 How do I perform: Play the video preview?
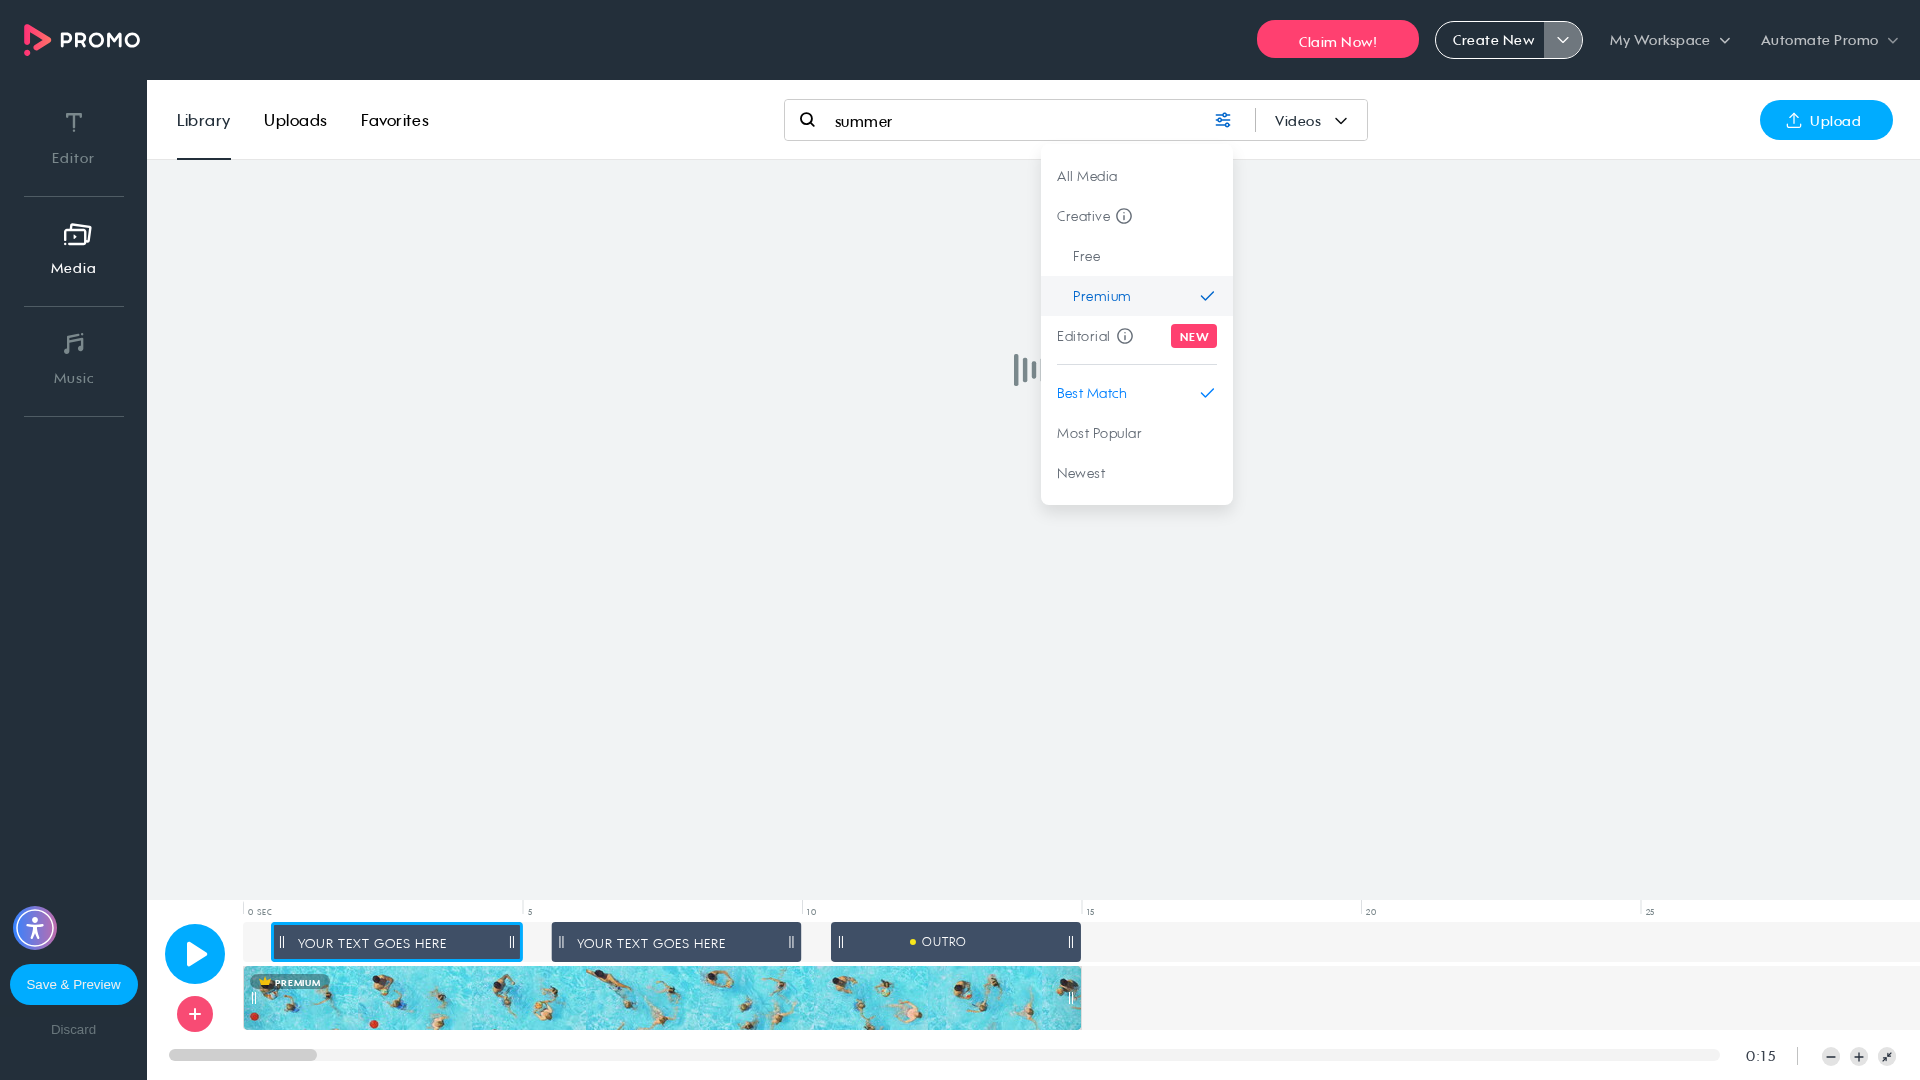coord(195,954)
